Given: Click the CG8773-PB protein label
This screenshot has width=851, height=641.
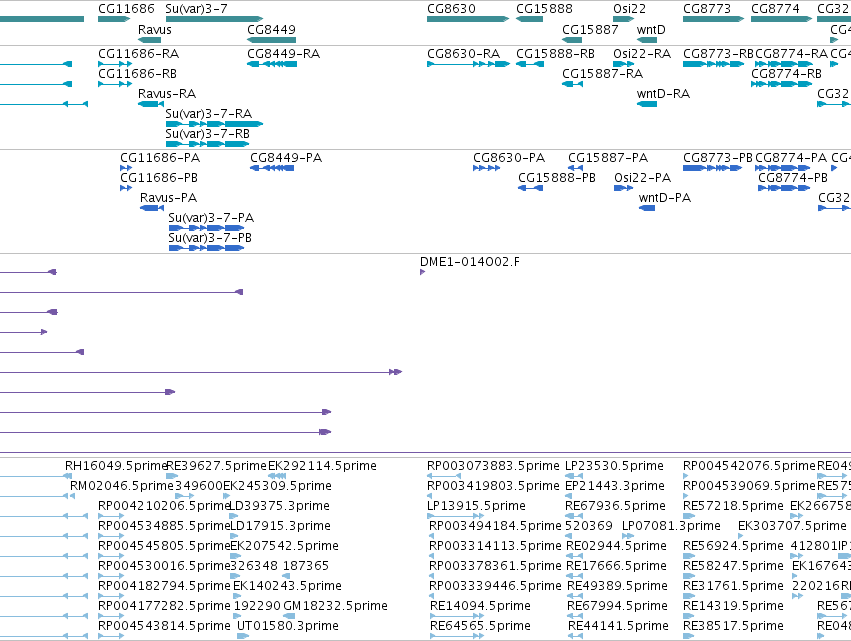Looking at the screenshot, I should click(718, 158).
